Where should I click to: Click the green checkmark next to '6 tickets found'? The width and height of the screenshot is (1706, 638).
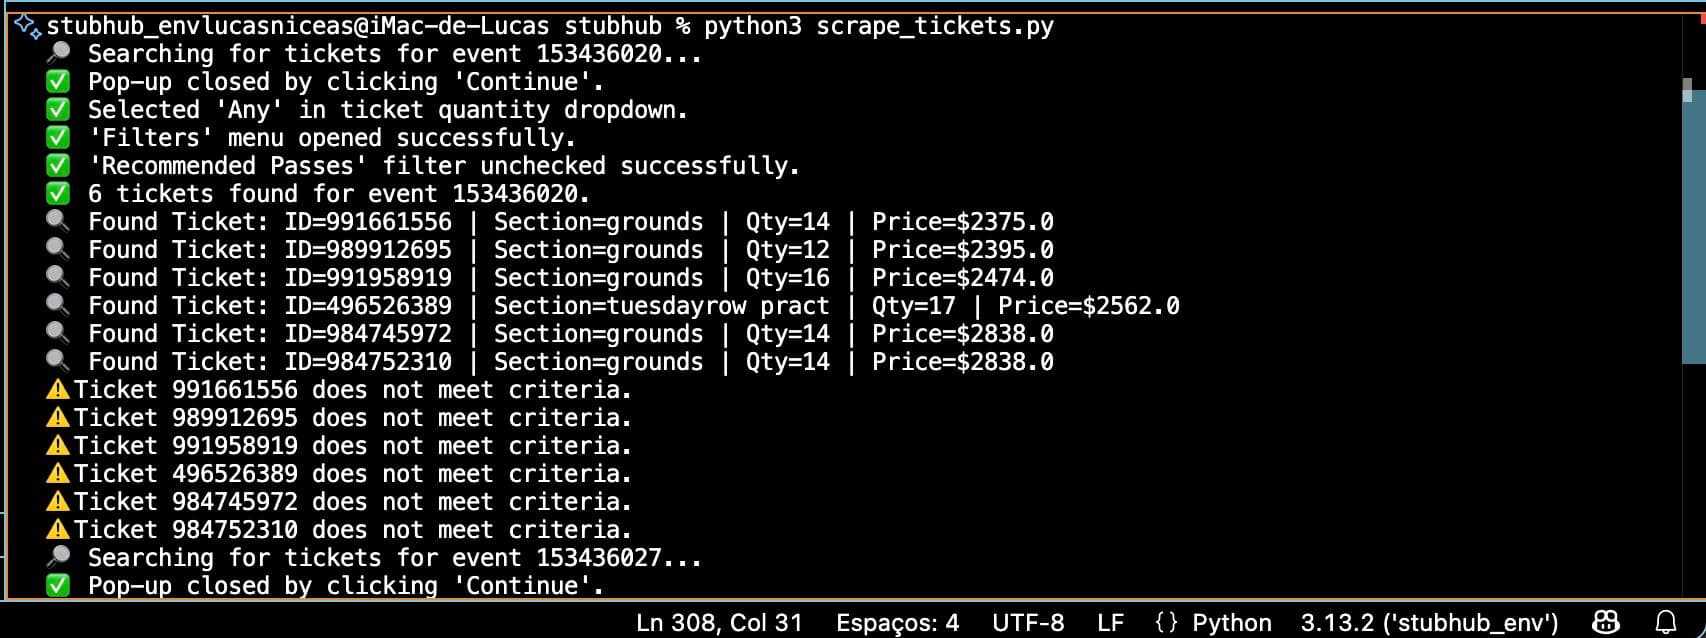pos(59,193)
